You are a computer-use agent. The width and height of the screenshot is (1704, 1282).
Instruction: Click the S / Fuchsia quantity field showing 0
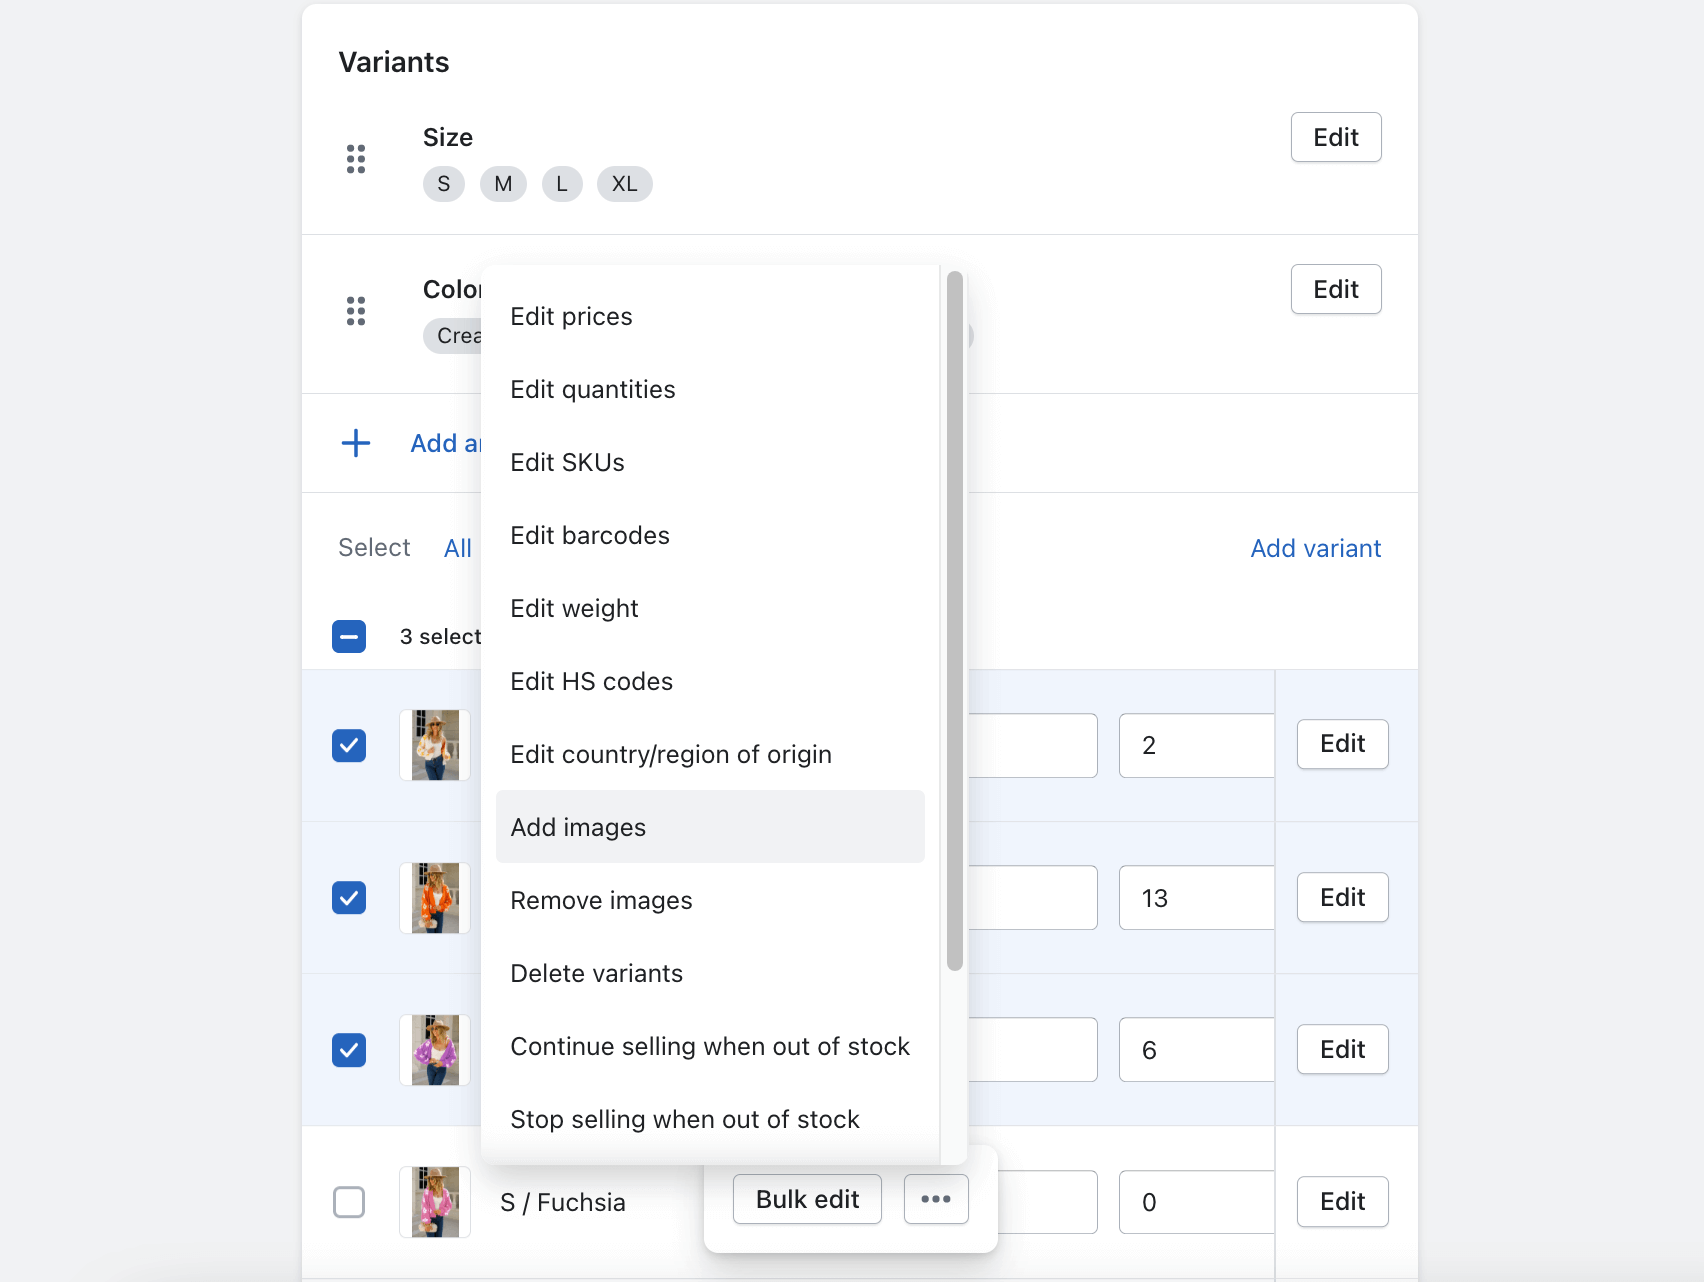[1197, 1202]
